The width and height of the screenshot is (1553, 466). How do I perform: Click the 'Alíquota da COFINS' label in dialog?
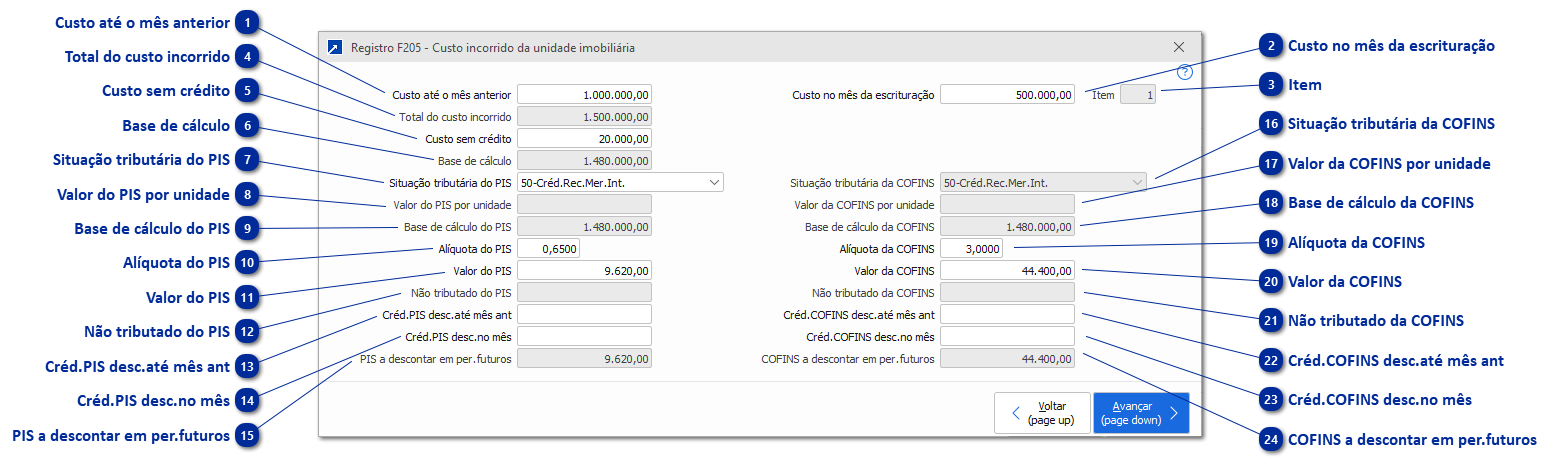coord(887,248)
